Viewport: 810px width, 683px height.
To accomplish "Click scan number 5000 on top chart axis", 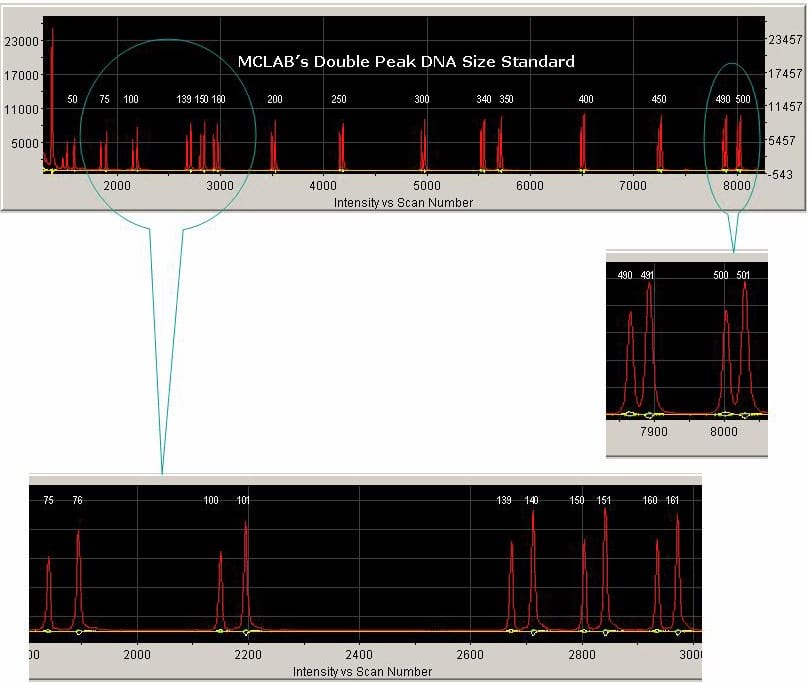I will point(427,185).
